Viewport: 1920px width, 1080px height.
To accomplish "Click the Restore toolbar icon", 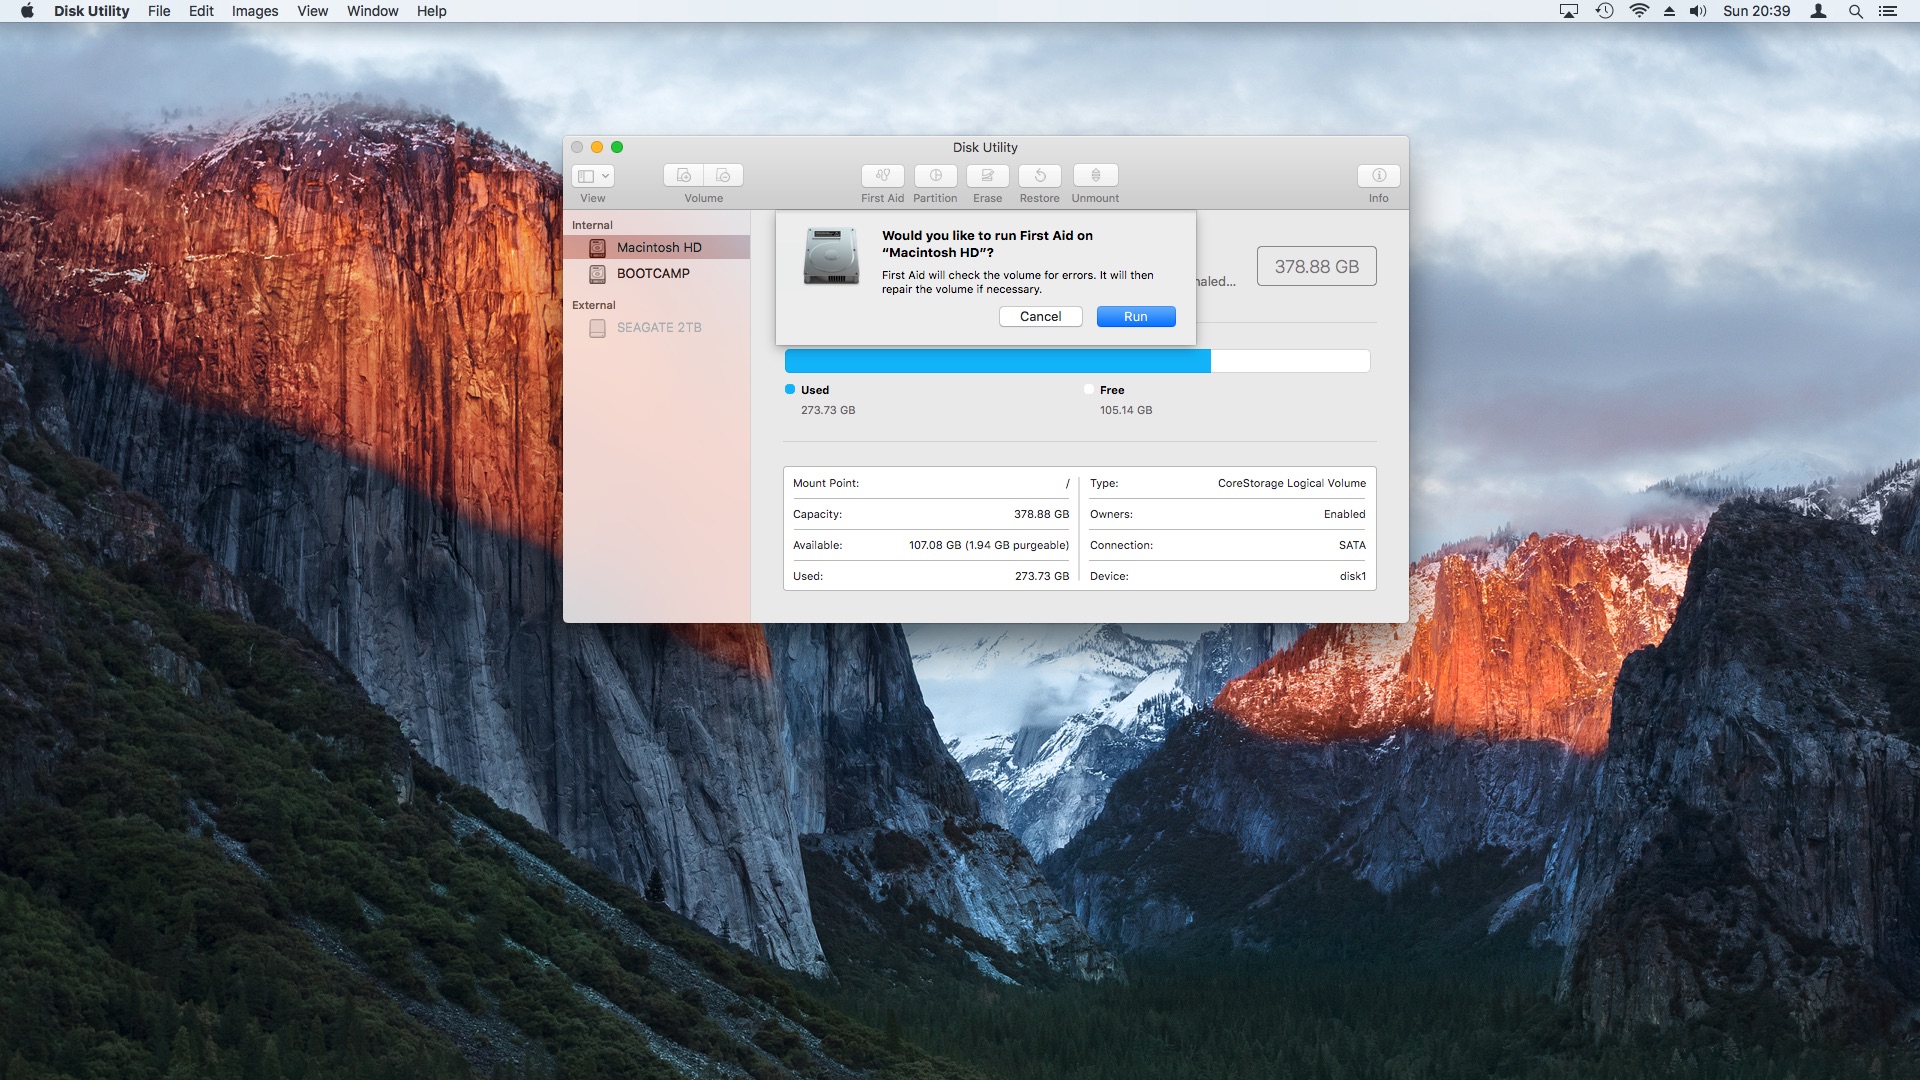I will 1039,175.
